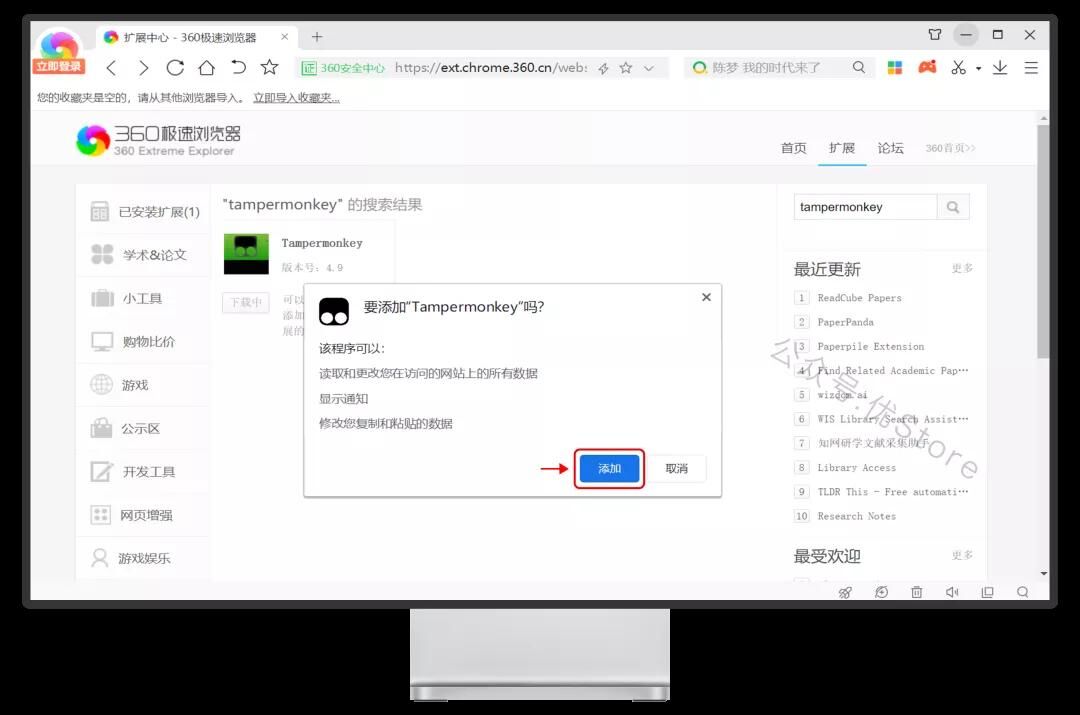Close the add-extension dialog with X
This screenshot has width=1080, height=715.
pos(706,297)
